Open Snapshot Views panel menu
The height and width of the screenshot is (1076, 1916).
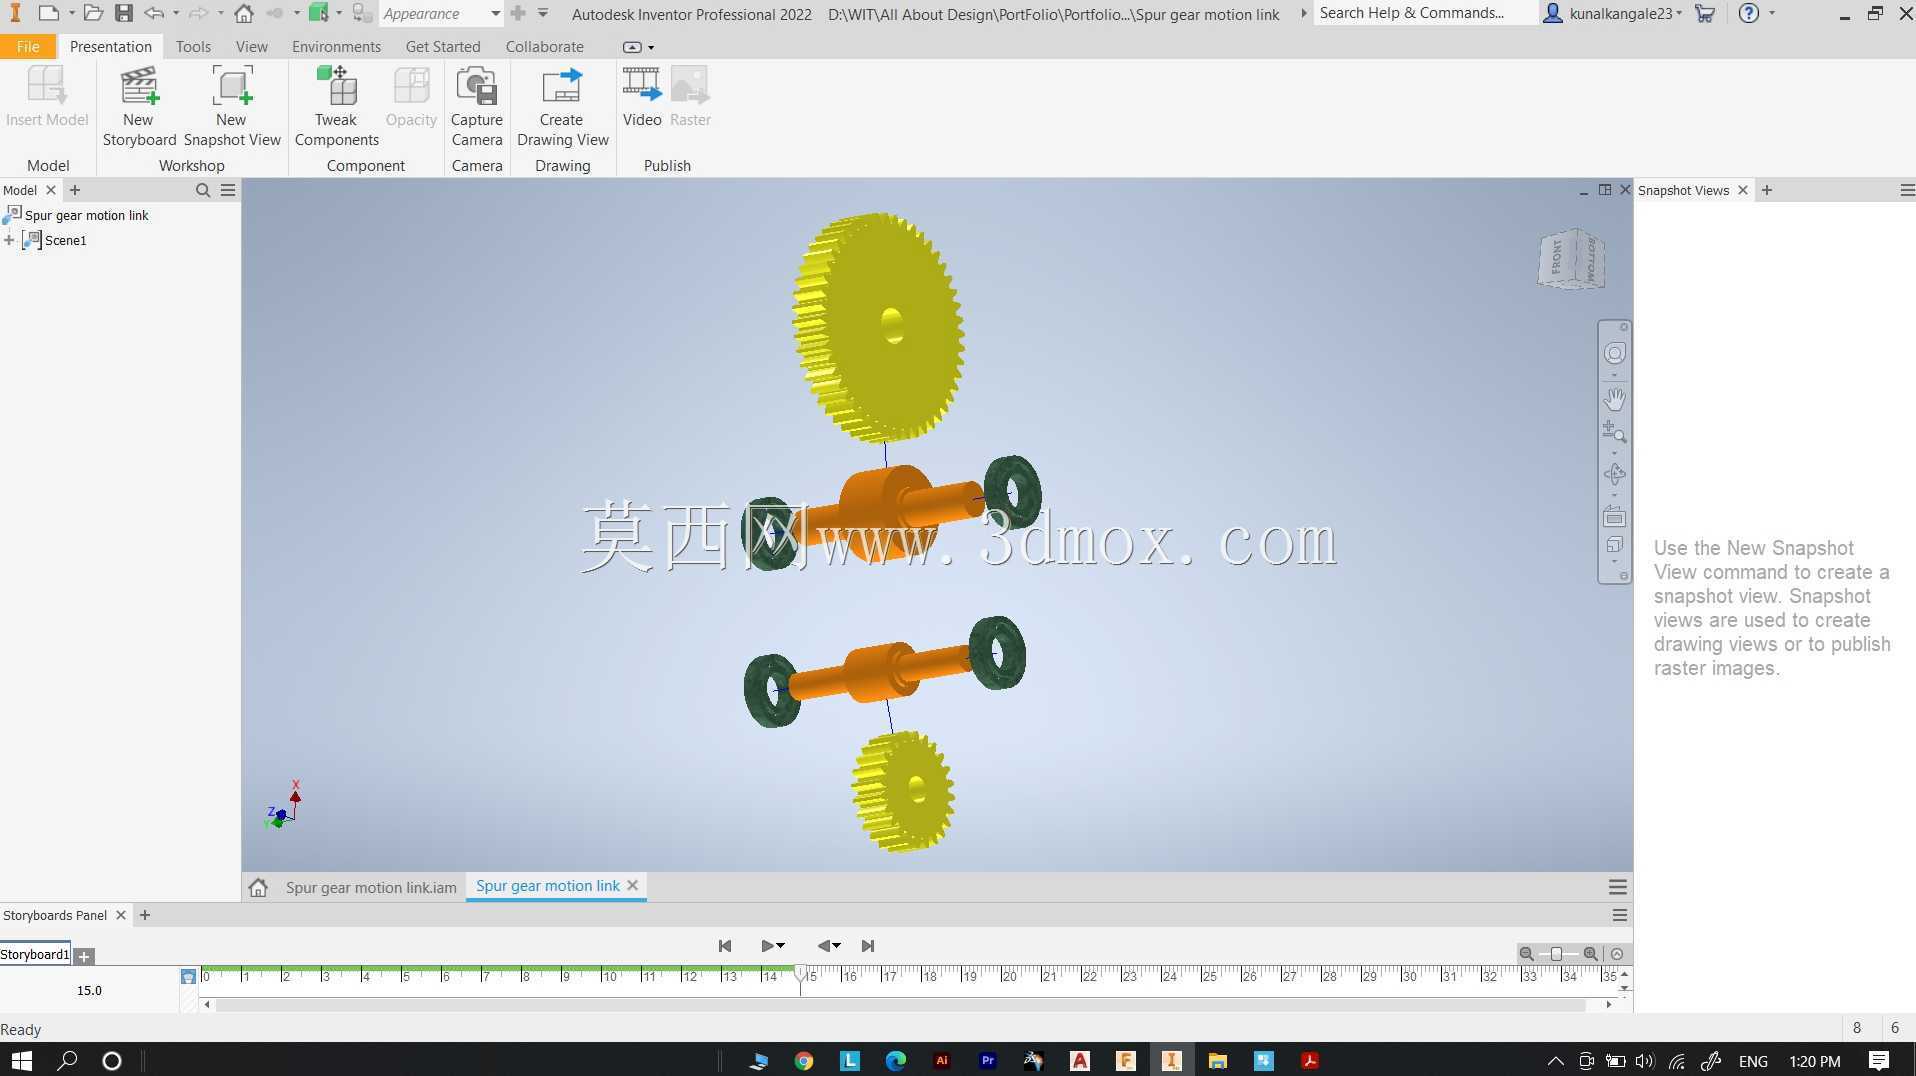[x=1907, y=190]
